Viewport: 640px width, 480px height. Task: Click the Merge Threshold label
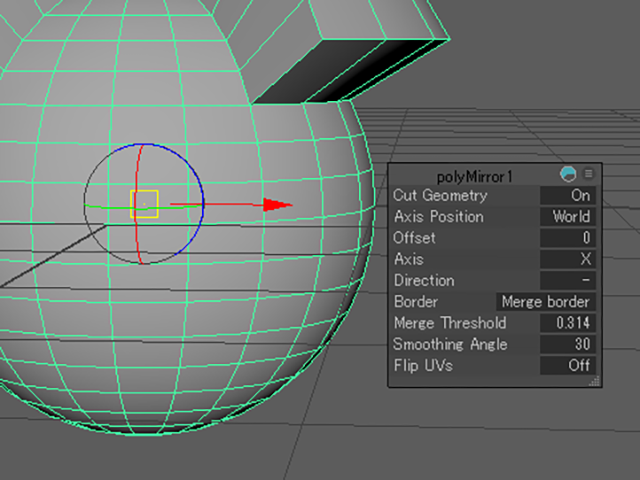[x=450, y=323]
